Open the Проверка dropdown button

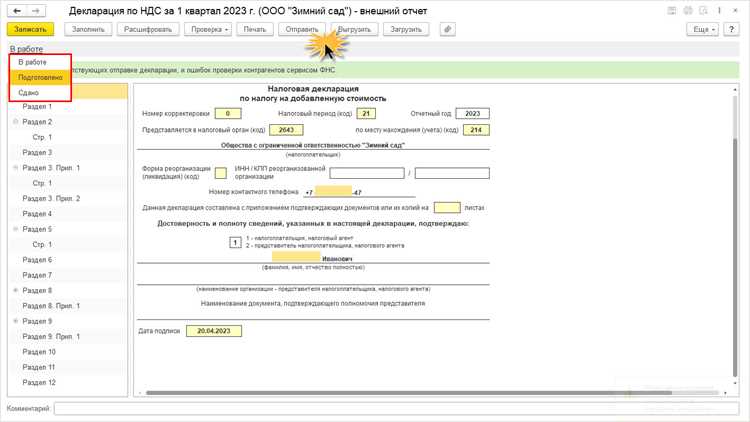pyautogui.click(x=208, y=29)
